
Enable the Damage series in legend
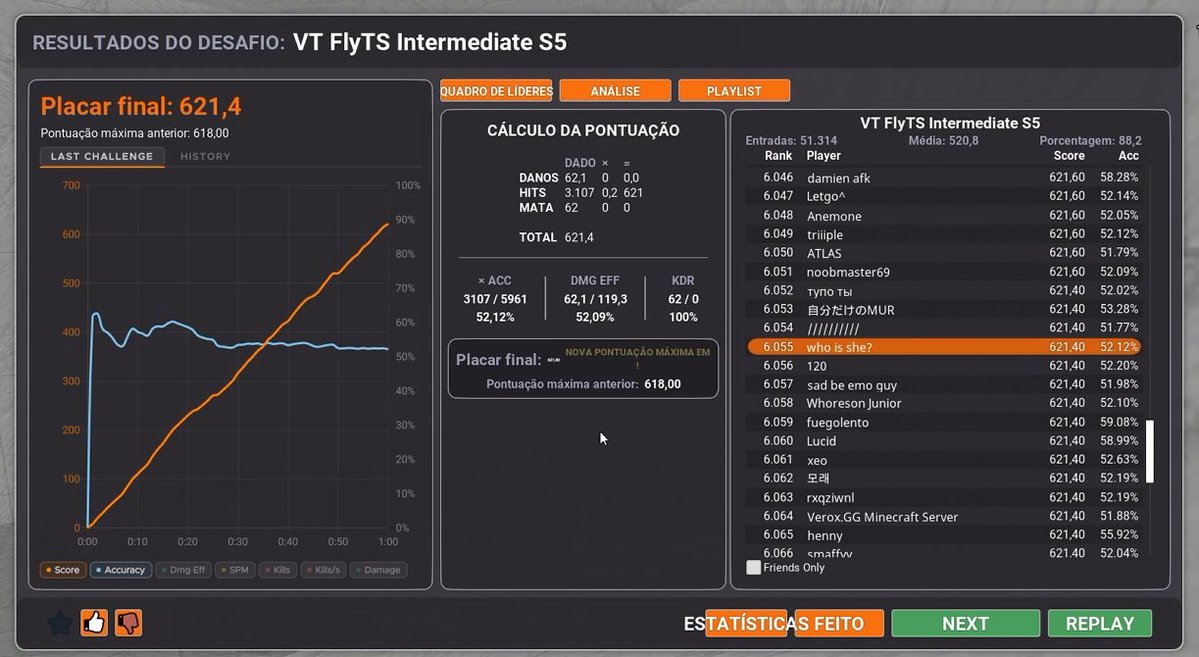(x=378, y=570)
